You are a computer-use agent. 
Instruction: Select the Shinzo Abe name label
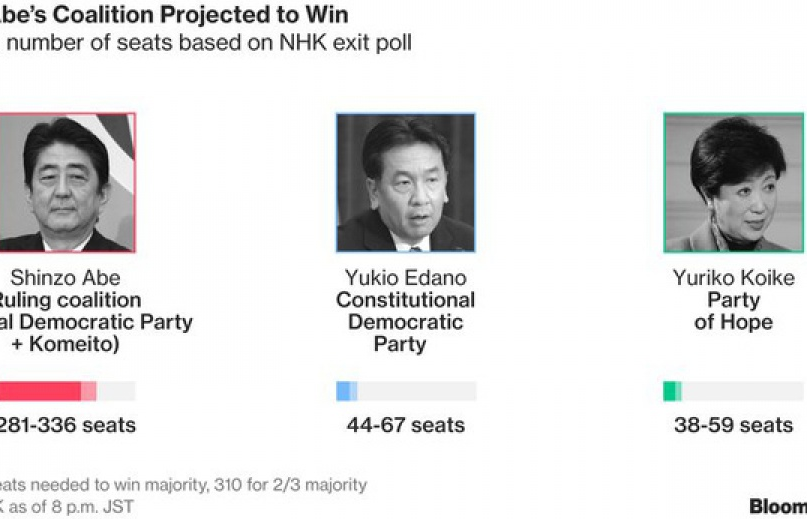pyautogui.click(x=67, y=278)
